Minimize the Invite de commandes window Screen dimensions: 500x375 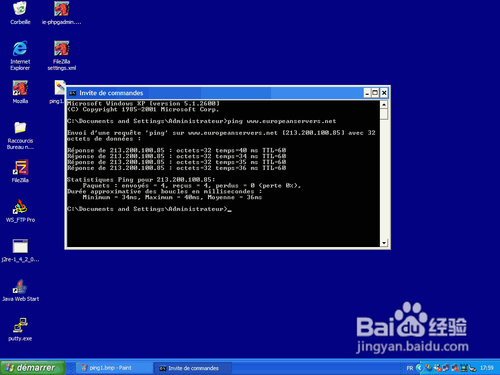point(367,93)
